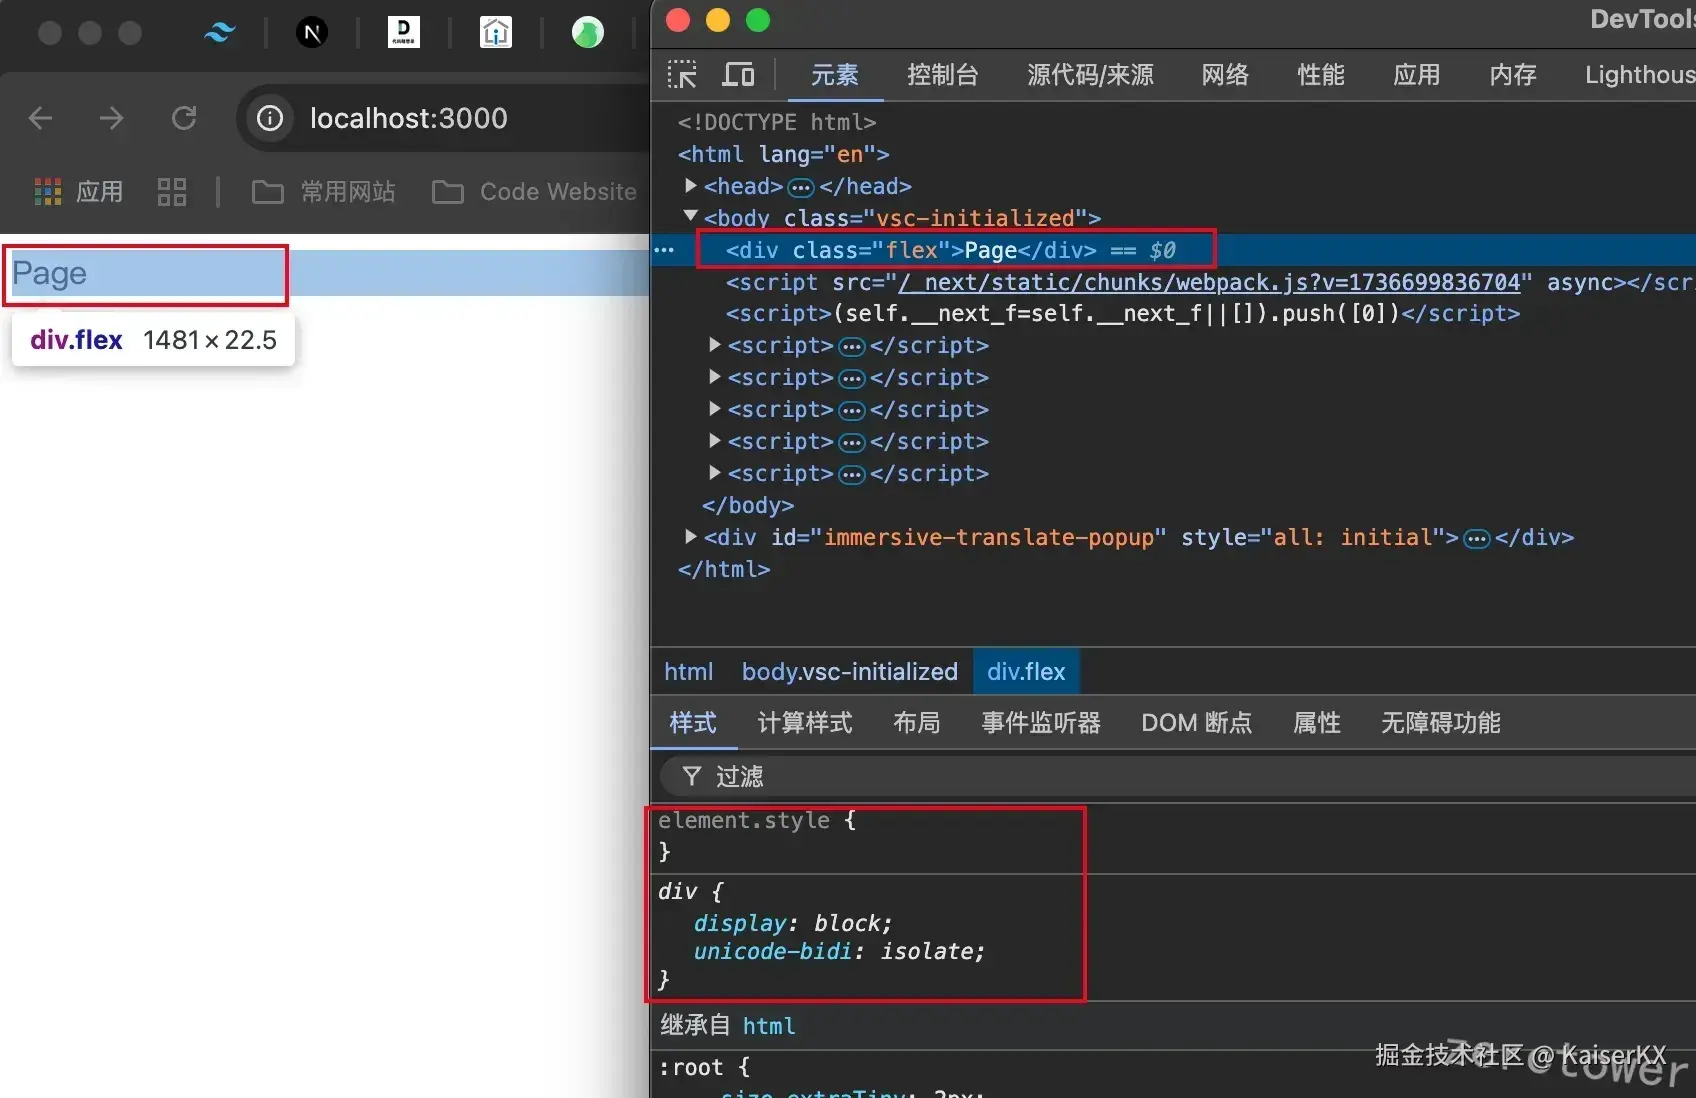Click the 过滤 styles filter field
The height and width of the screenshot is (1098, 1696).
[x=1178, y=776]
